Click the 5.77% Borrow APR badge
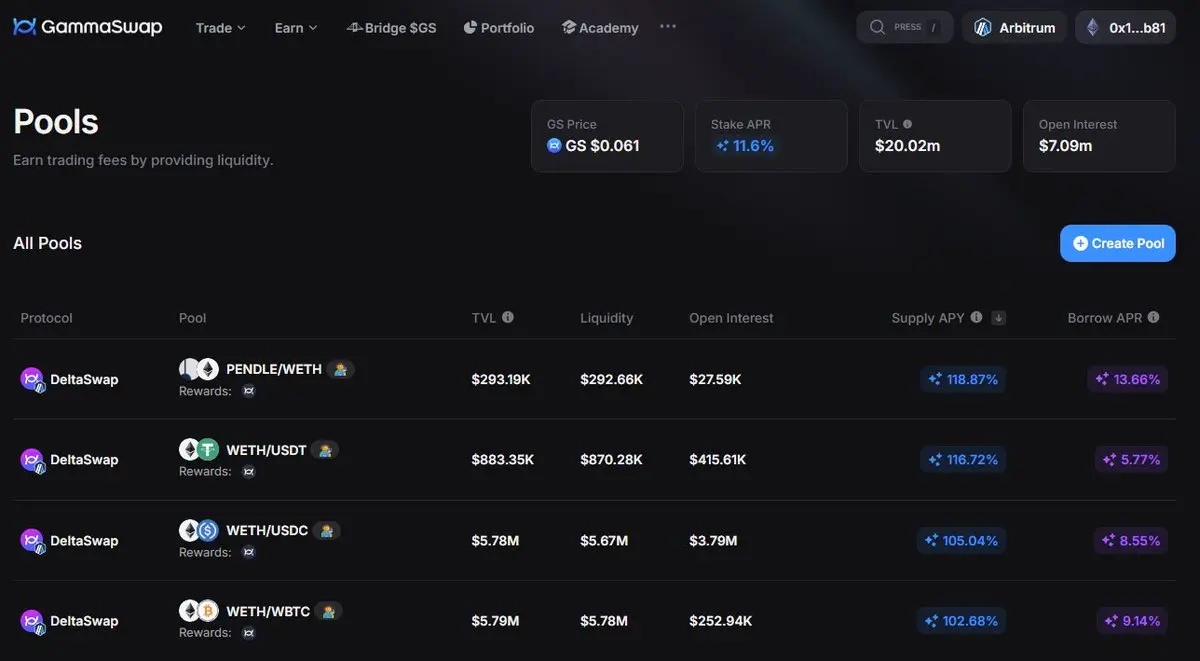 click(x=1132, y=460)
